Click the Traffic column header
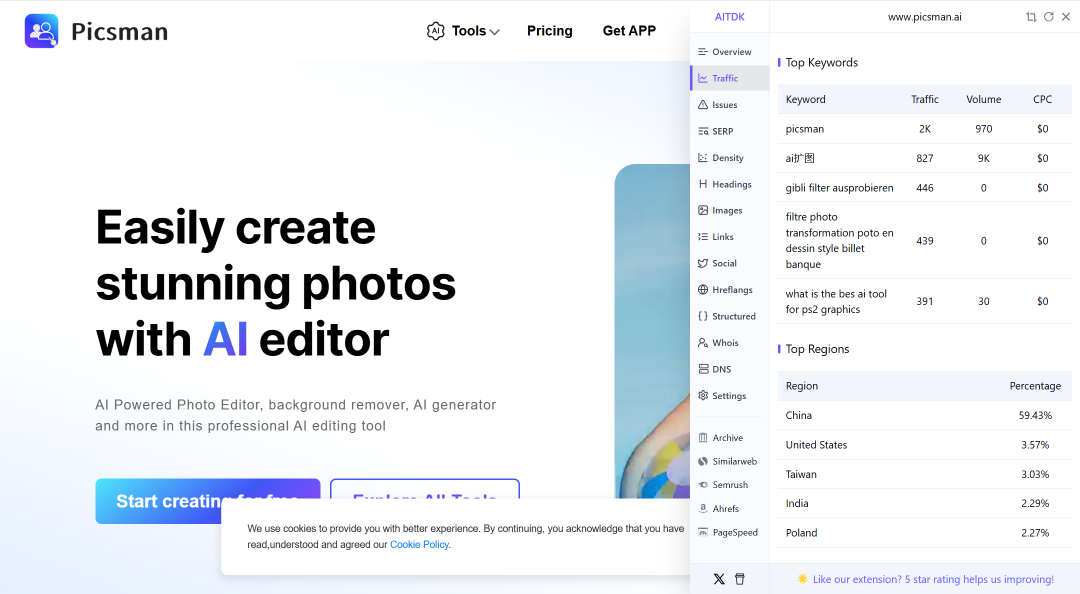Image resolution: width=1080 pixels, height=594 pixels. pyautogui.click(x=924, y=99)
